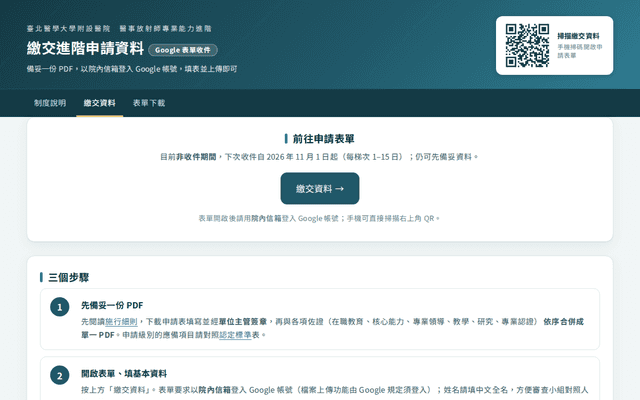Viewport: 640px width, 400px height.
Task: Click the 備妥一份 PDF subtitle line
Action: pyautogui.click(x=132, y=69)
